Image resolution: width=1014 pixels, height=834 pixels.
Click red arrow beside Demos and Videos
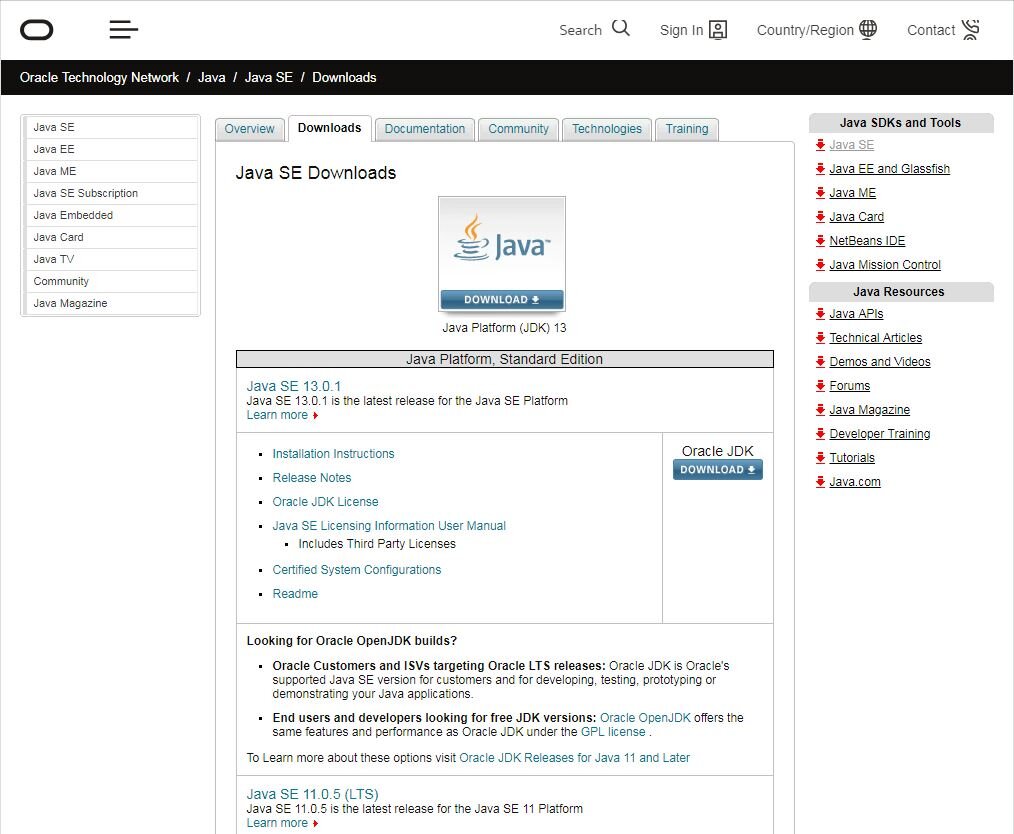pos(820,361)
